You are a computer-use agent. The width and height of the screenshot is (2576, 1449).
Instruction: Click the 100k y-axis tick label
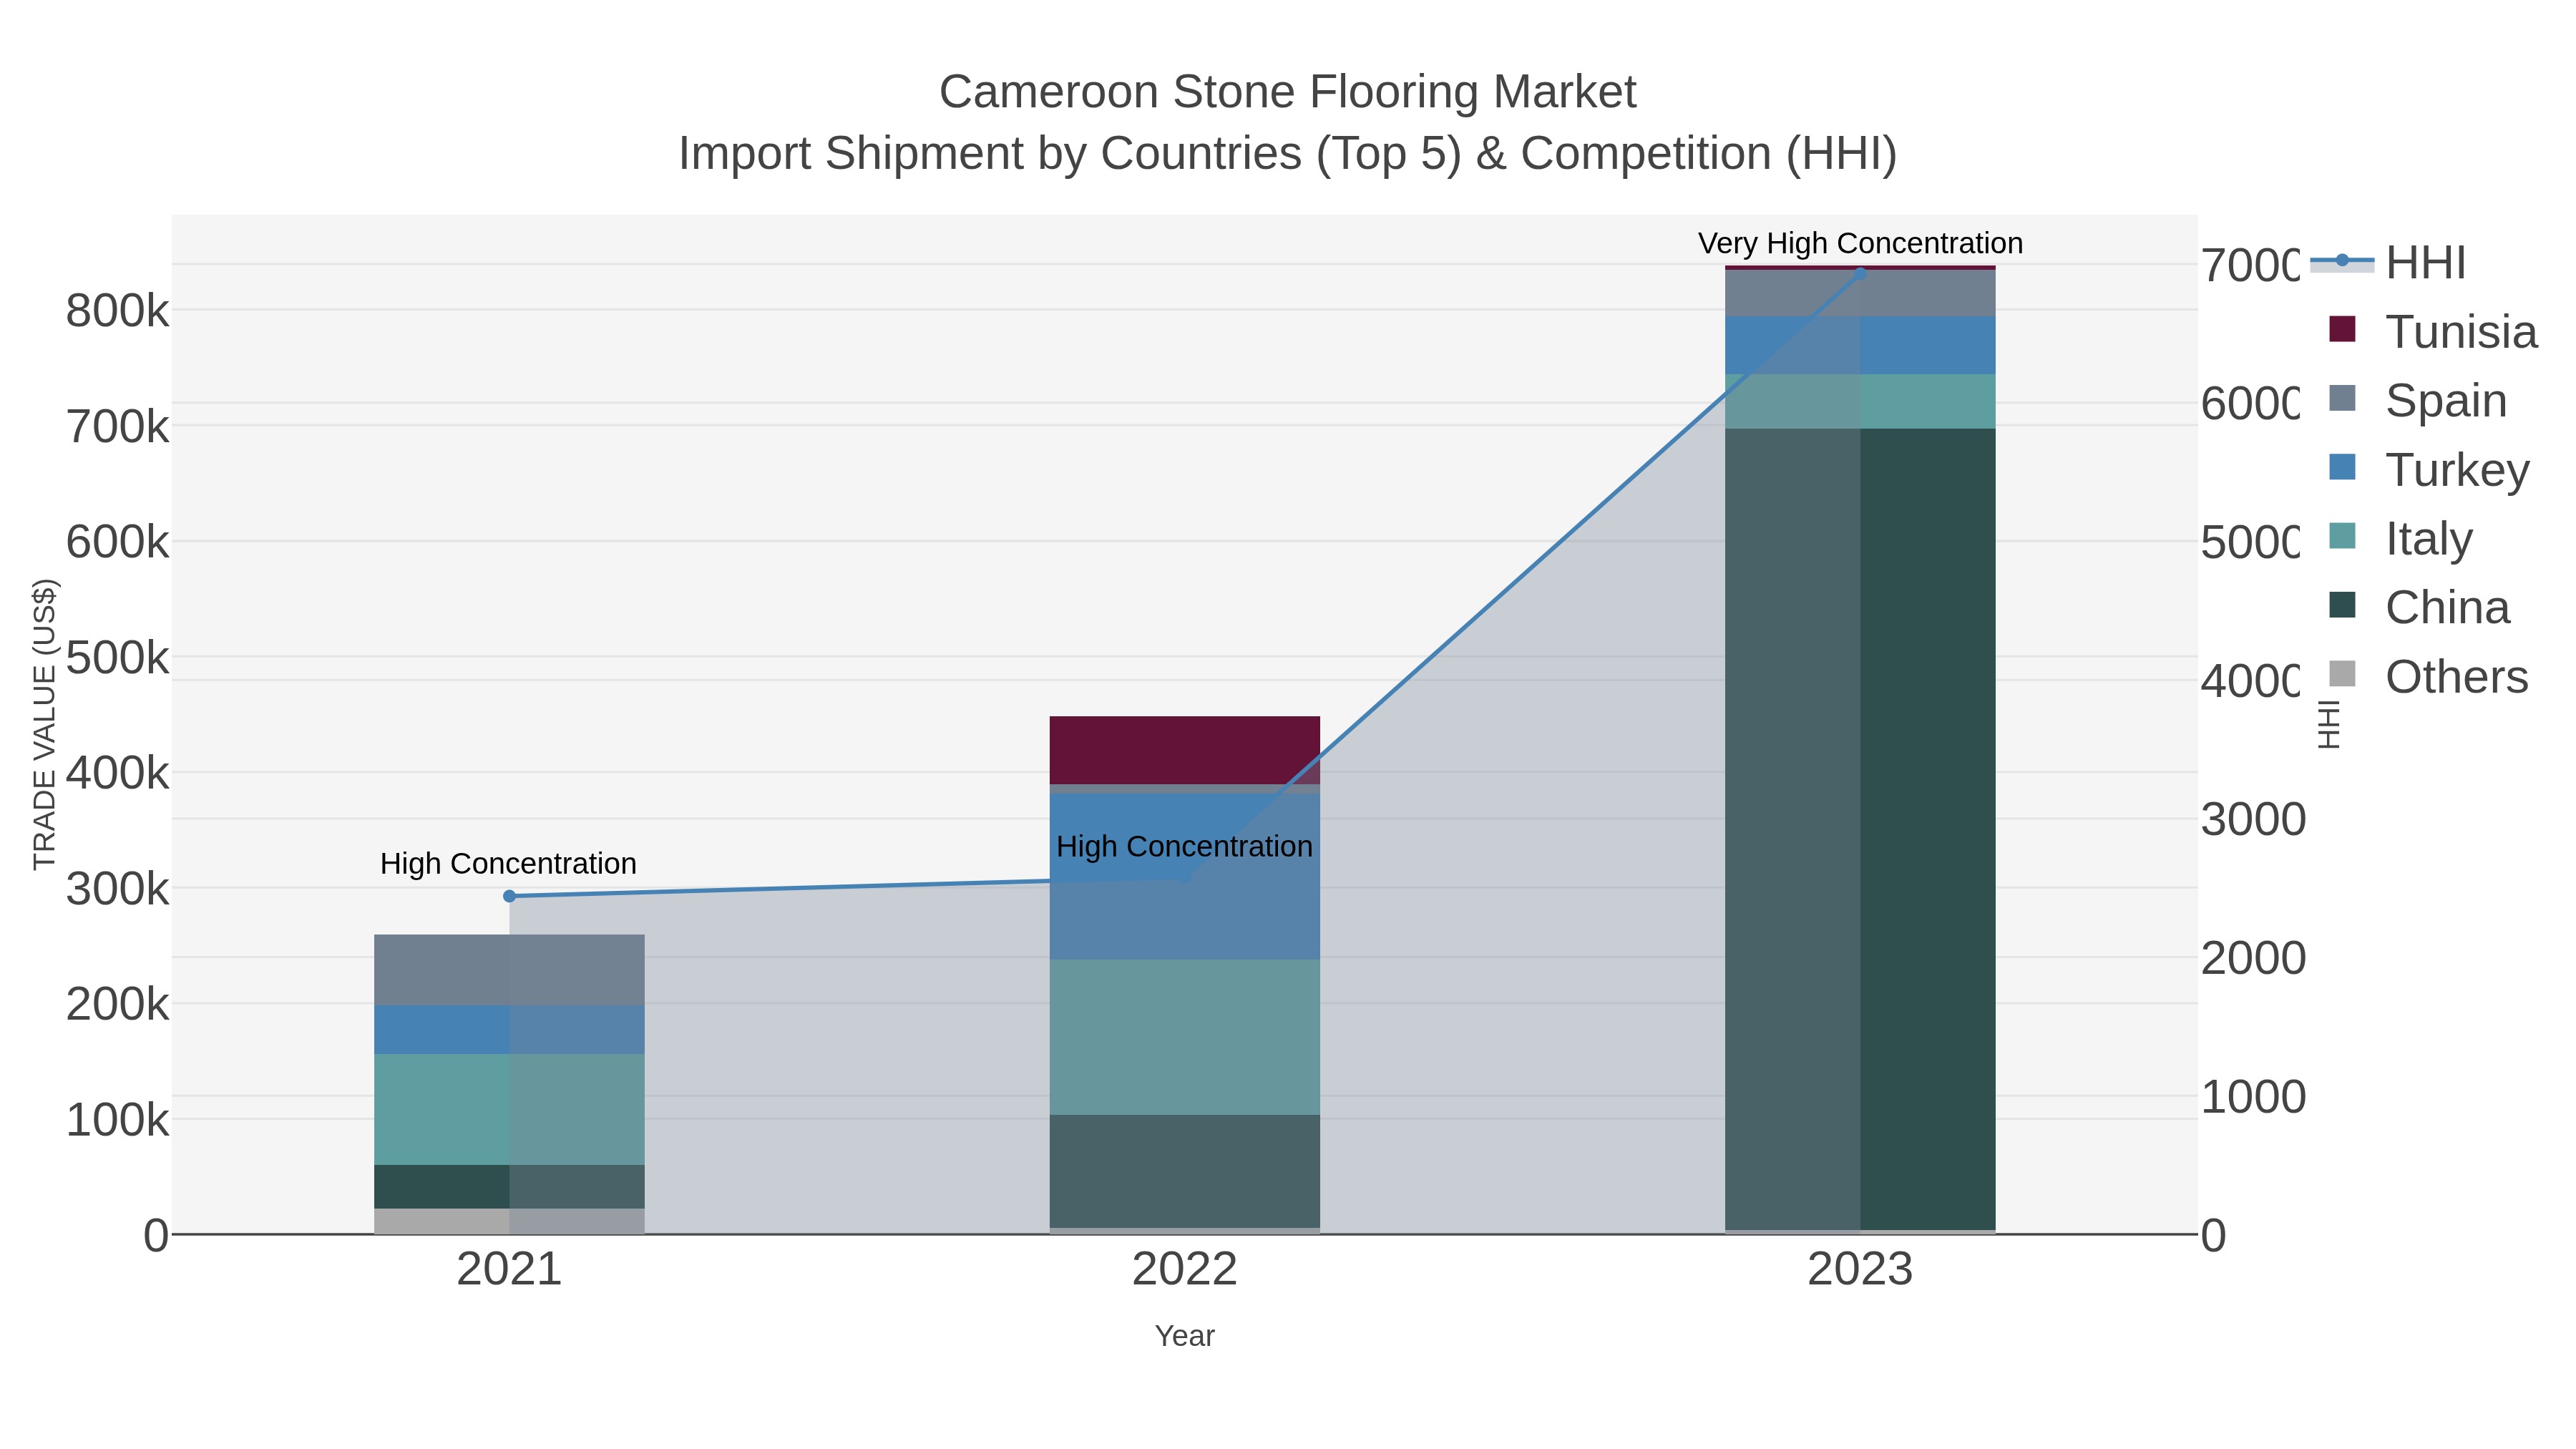(117, 1120)
